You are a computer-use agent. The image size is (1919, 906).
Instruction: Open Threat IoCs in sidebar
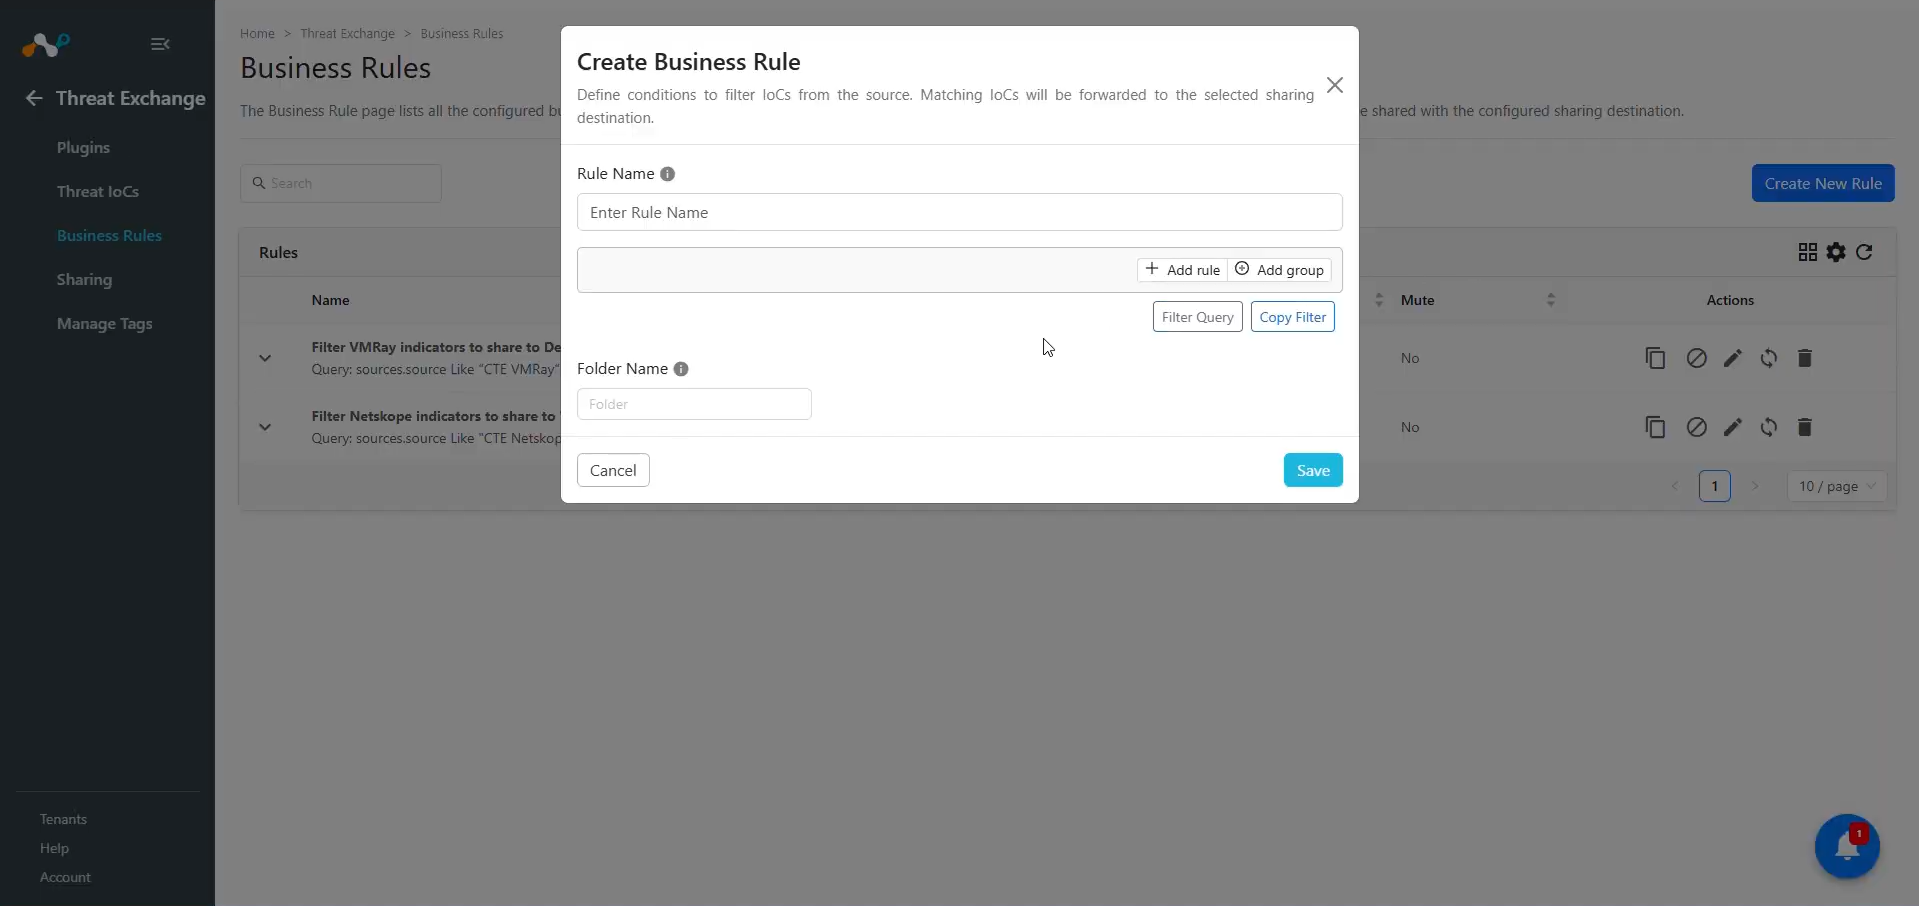(98, 192)
